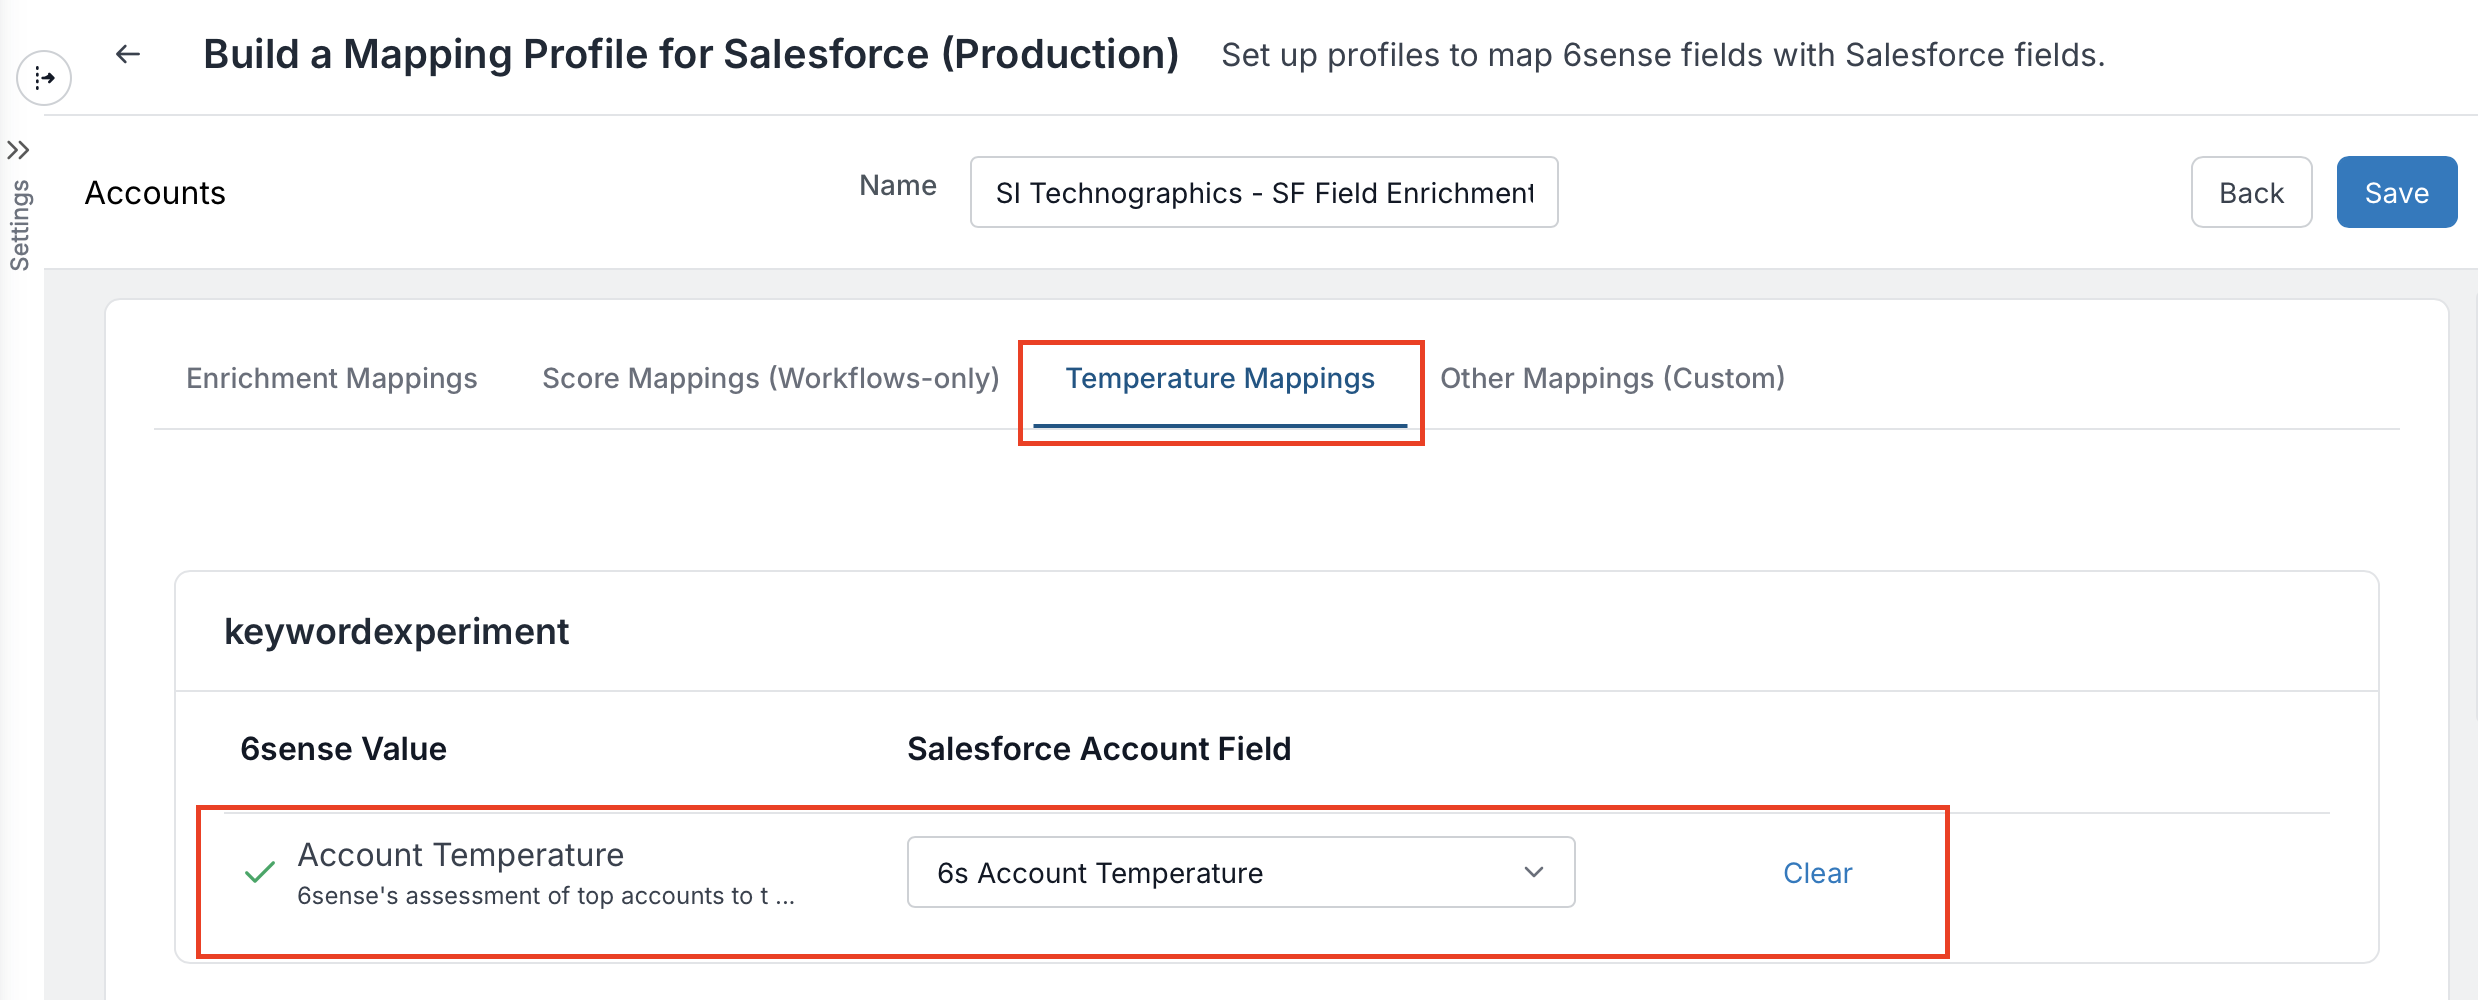This screenshot has height=1000, width=2478.
Task: Switch to Enrichment Mappings tab
Action: click(x=332, y=378)
